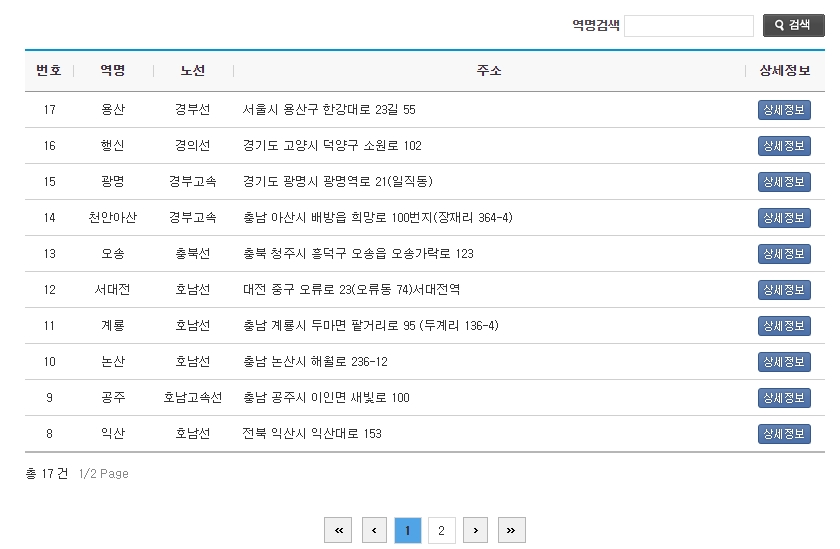Click the 역명검색 search input field
This screenshot has width=840, height=549.
click(689, 26)
